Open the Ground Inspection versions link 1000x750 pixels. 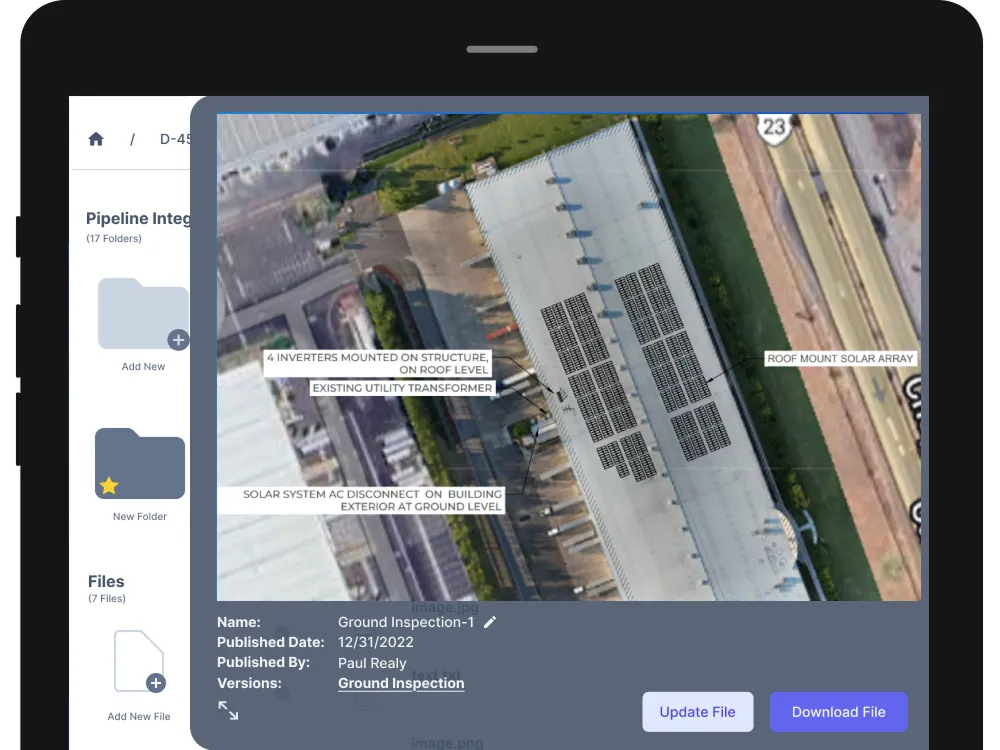(401, 683)
